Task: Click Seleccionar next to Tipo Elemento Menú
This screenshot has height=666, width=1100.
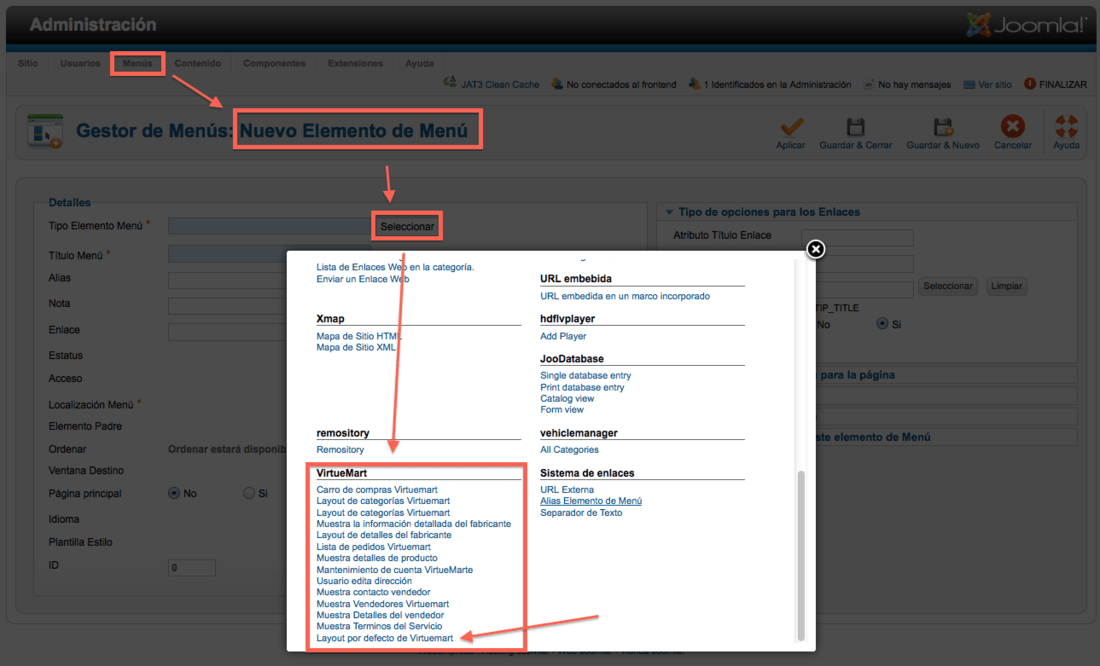Action: [407, 227]
